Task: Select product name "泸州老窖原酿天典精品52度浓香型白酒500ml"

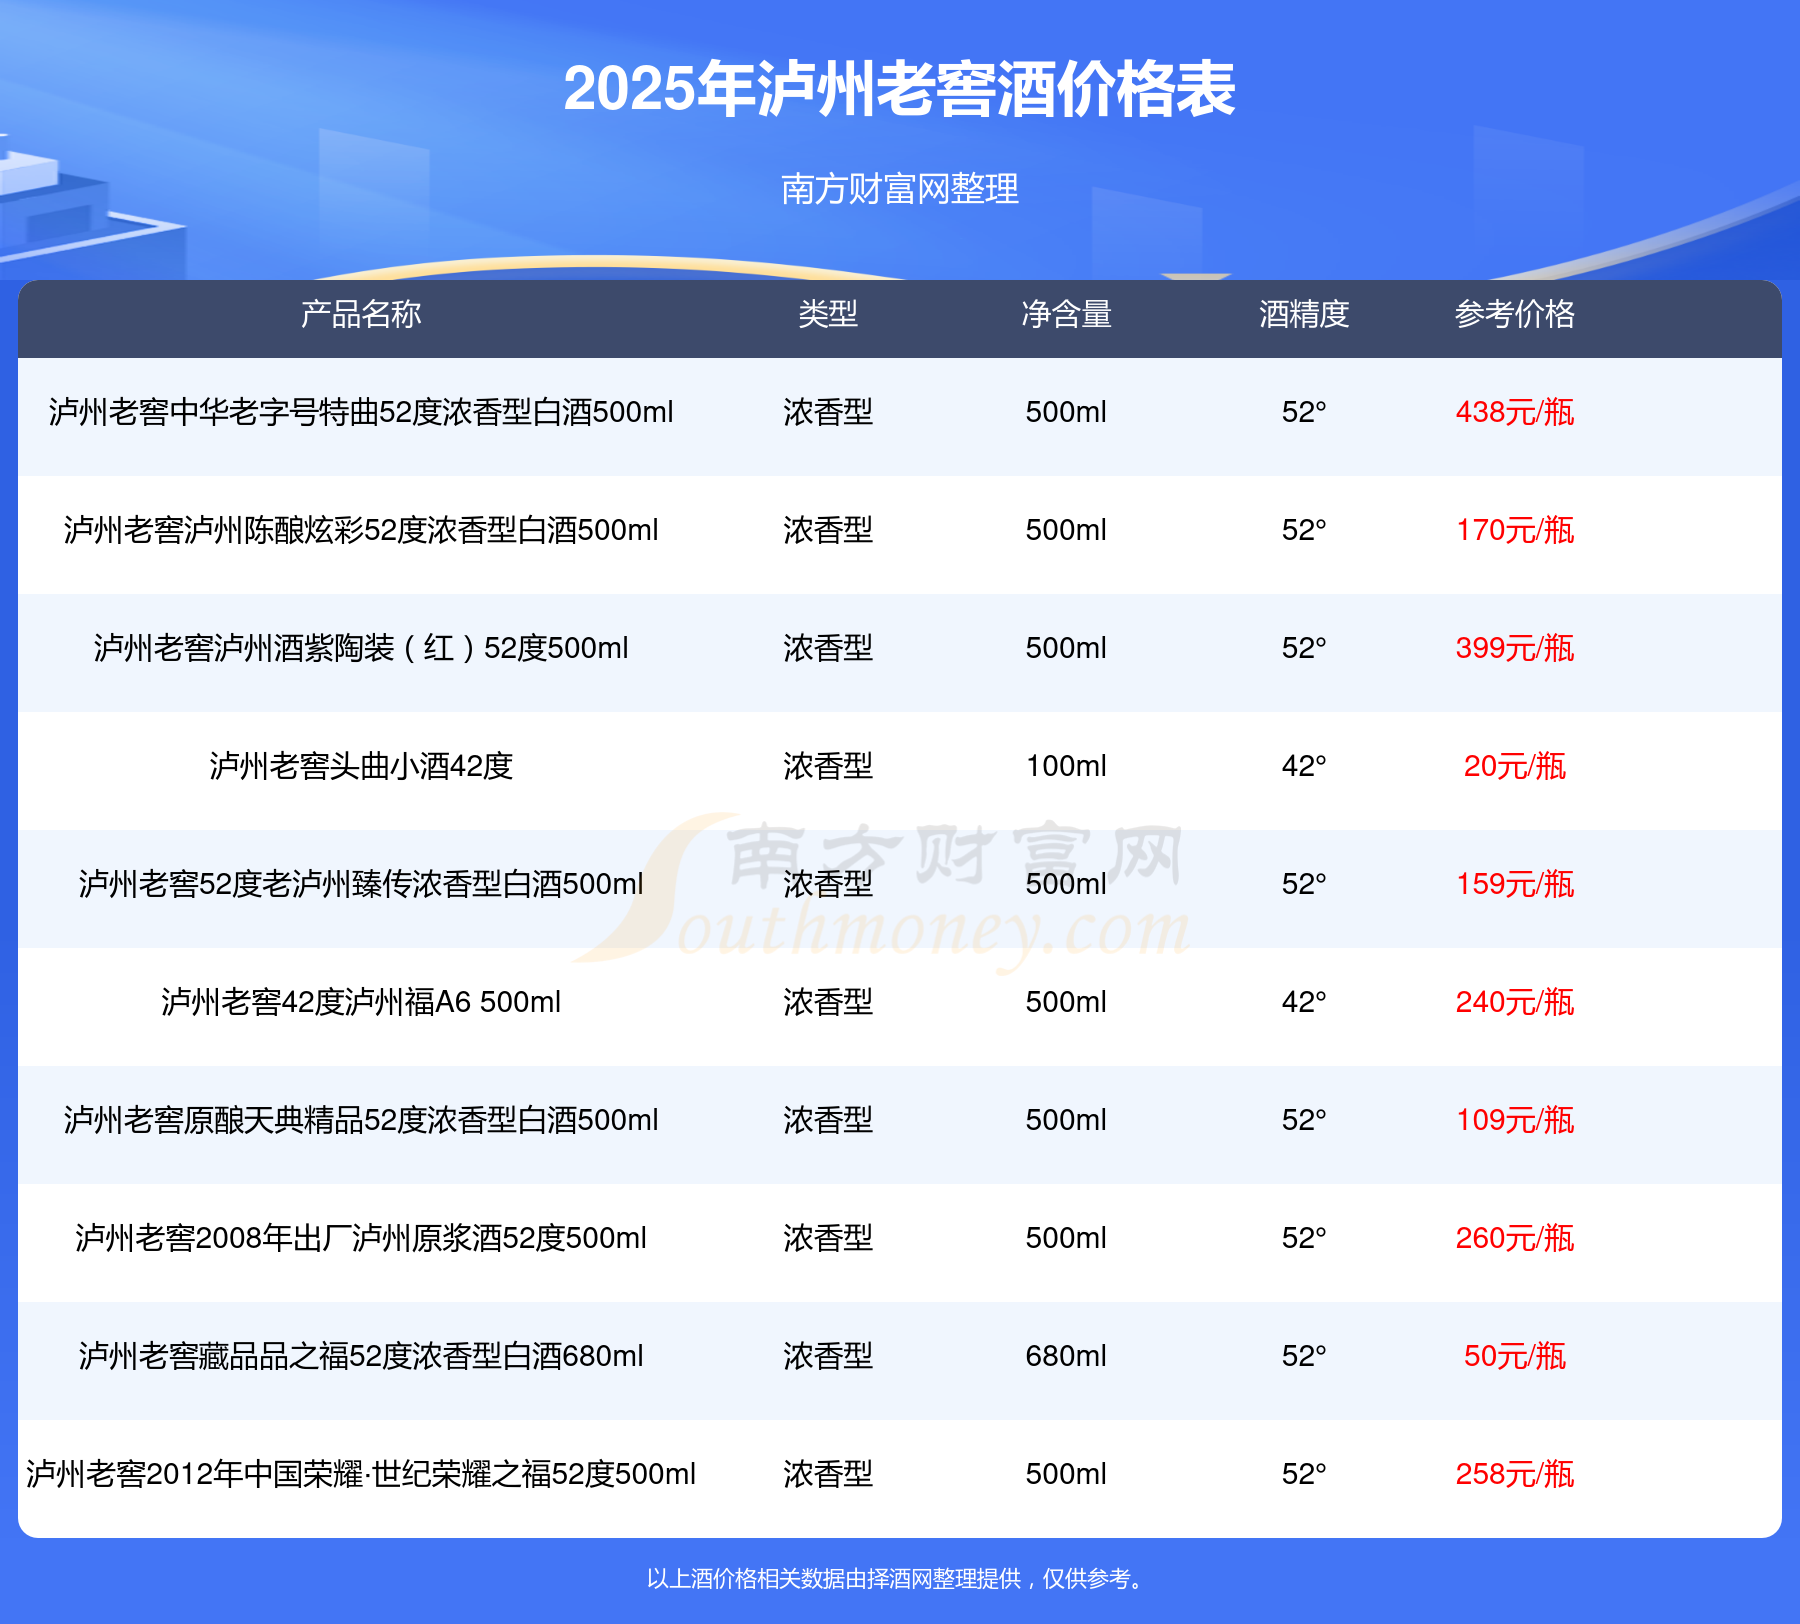Action: click(361, 1120)
